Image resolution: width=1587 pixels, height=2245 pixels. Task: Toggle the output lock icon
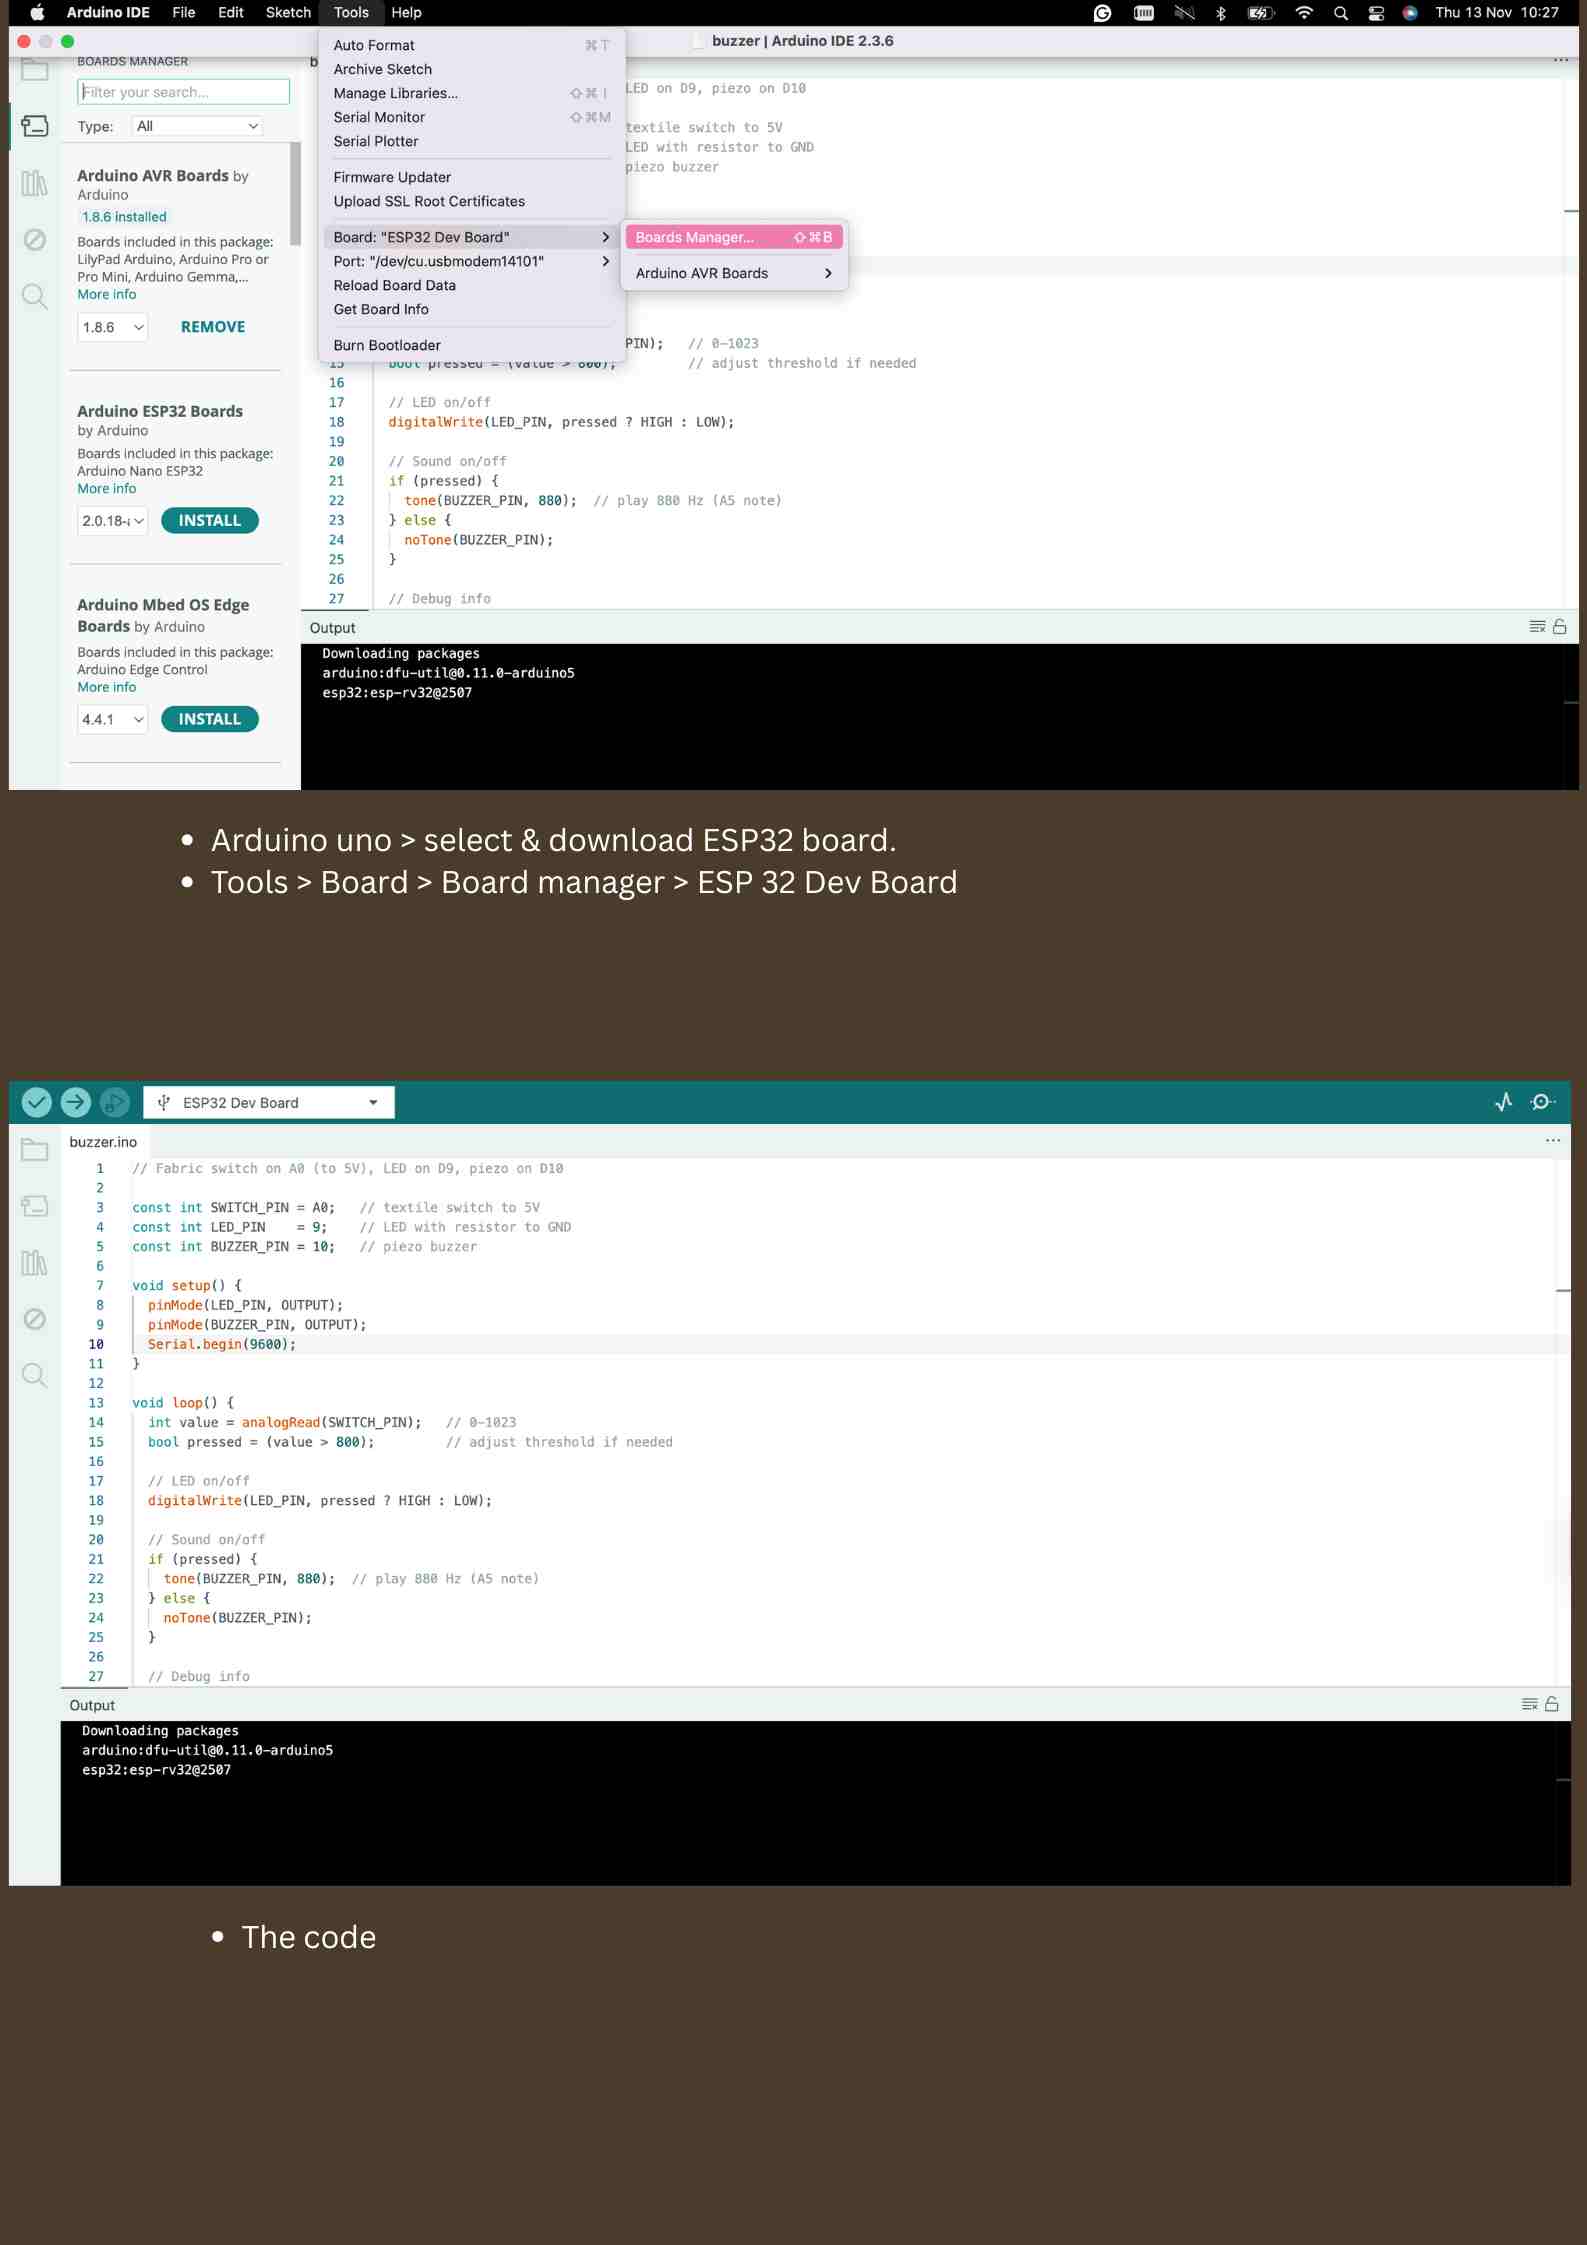click(1552, 1704)
